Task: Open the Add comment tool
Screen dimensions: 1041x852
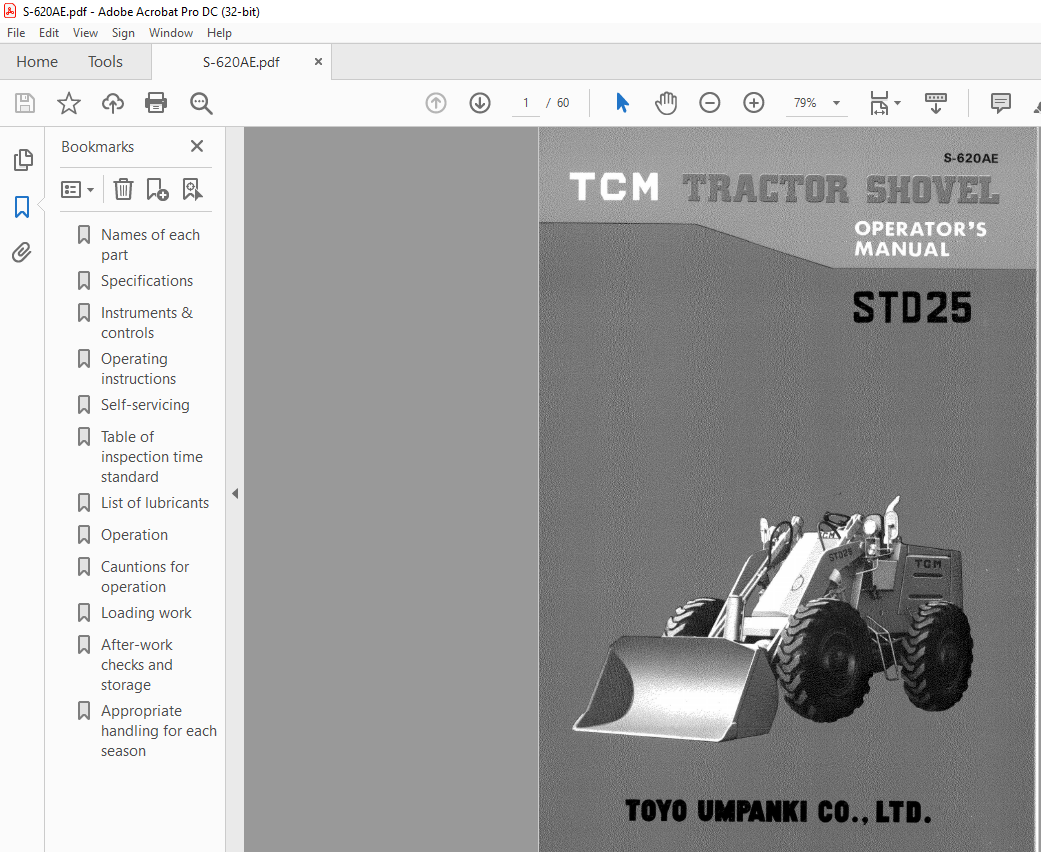Action: tap(1001, 103)
